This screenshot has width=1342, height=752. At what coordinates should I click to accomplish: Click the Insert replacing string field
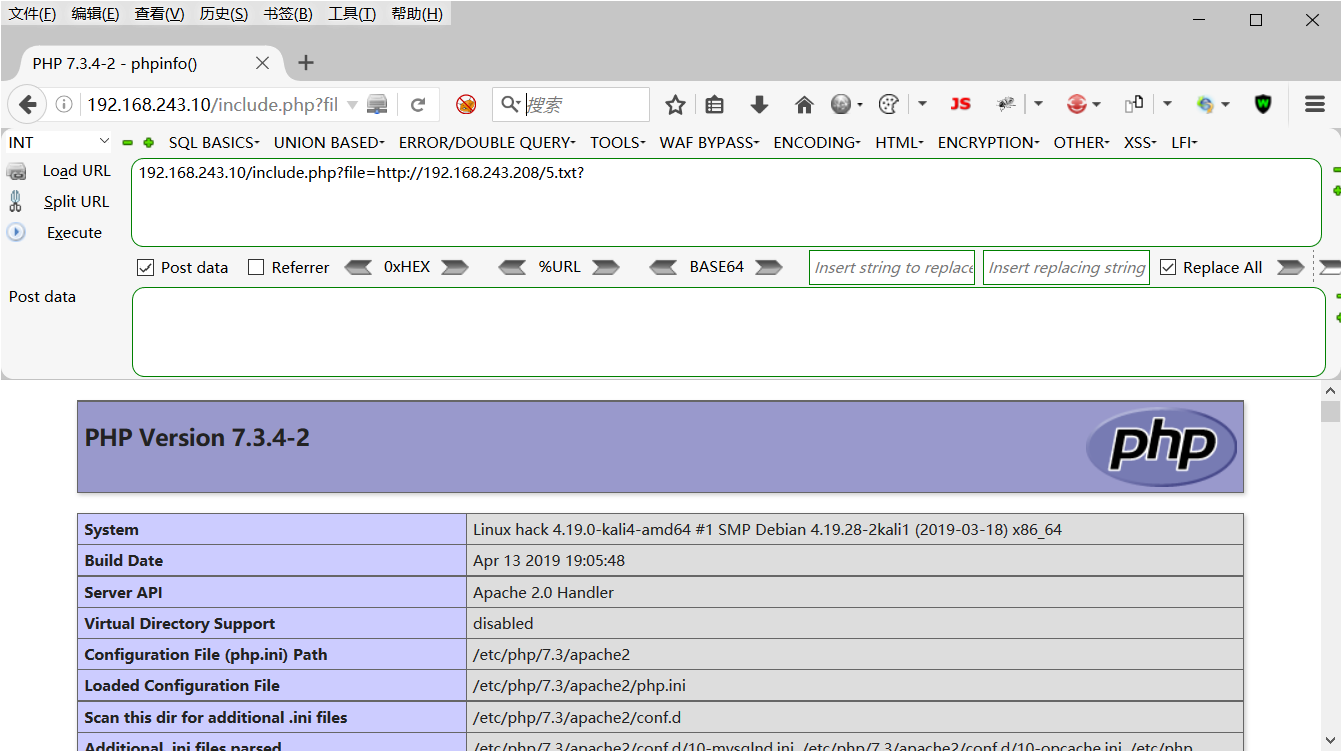pos(1066,267)
